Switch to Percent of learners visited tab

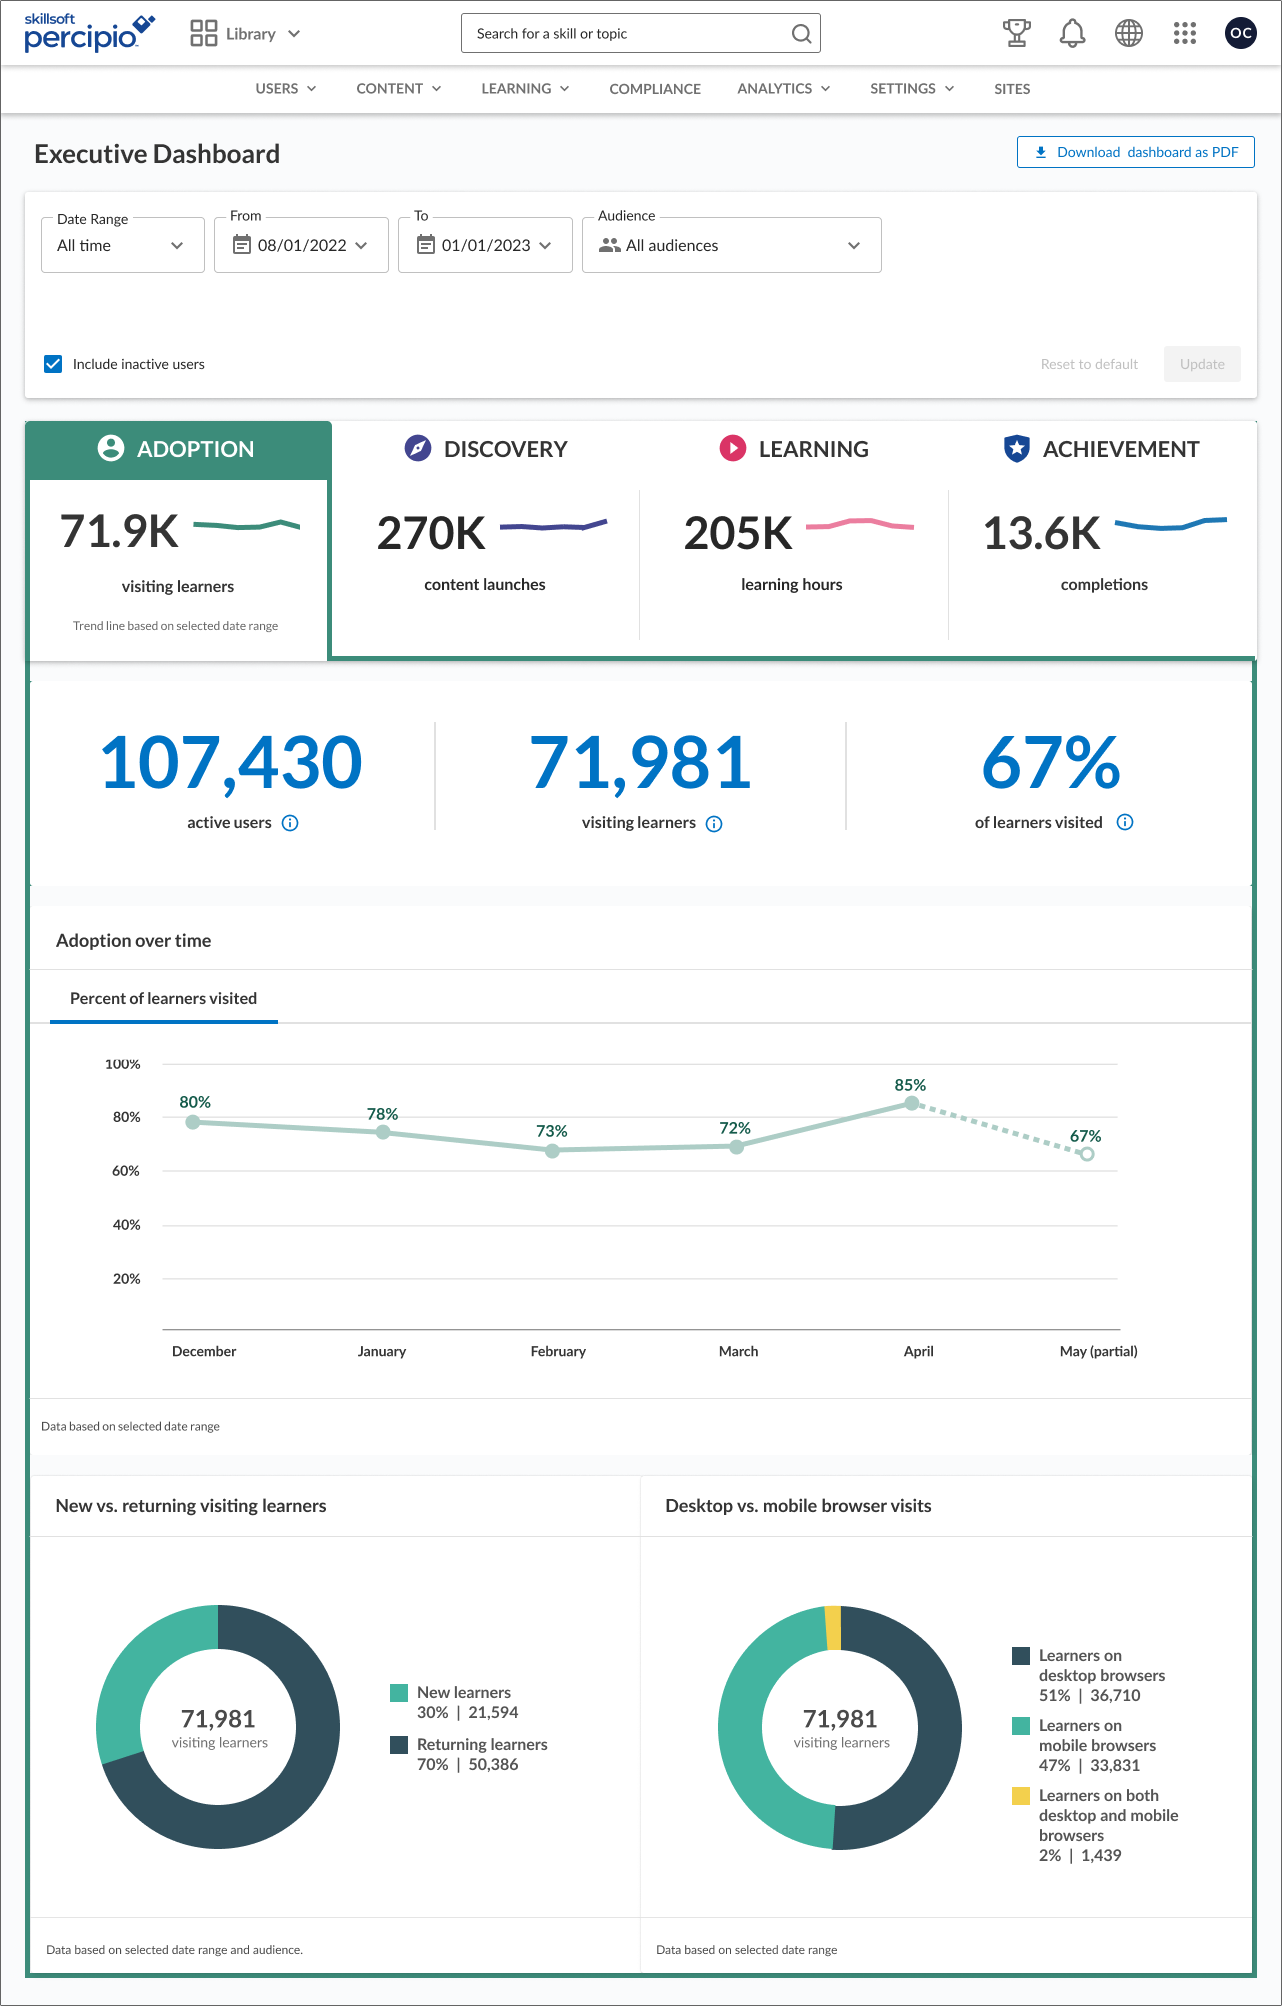164,998
